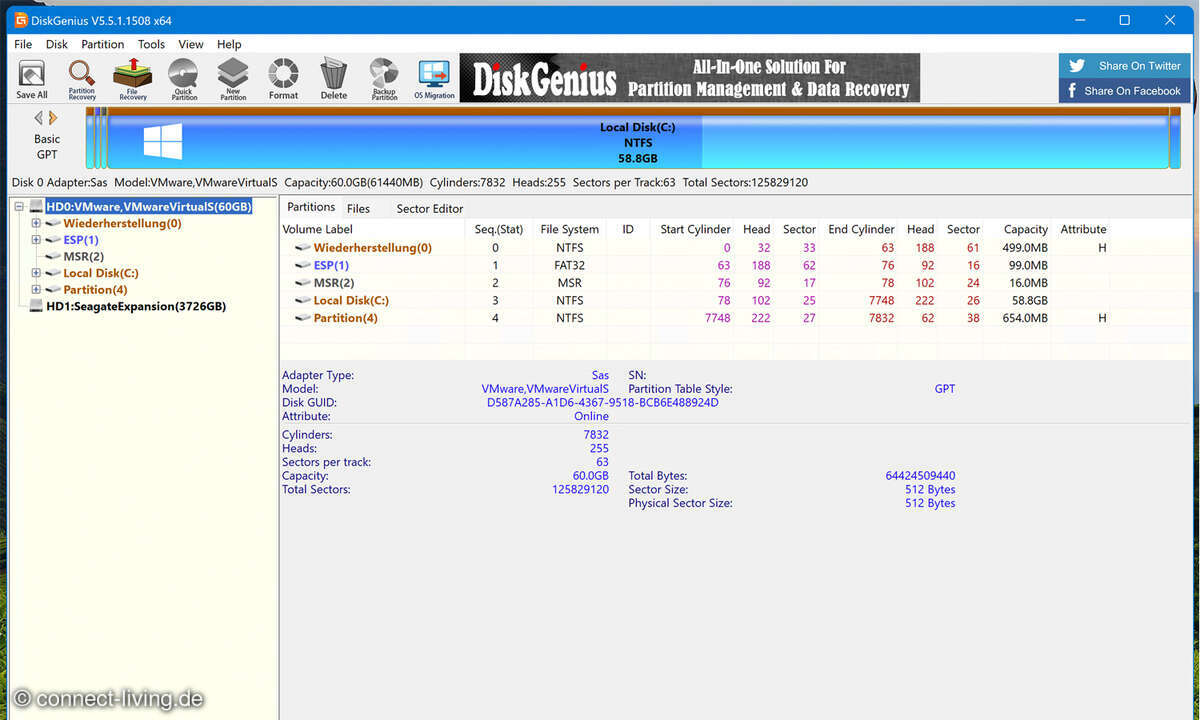Click the disk icon beside HD0 in the tree
This screenshot has height=720, width=1200.
37,207
